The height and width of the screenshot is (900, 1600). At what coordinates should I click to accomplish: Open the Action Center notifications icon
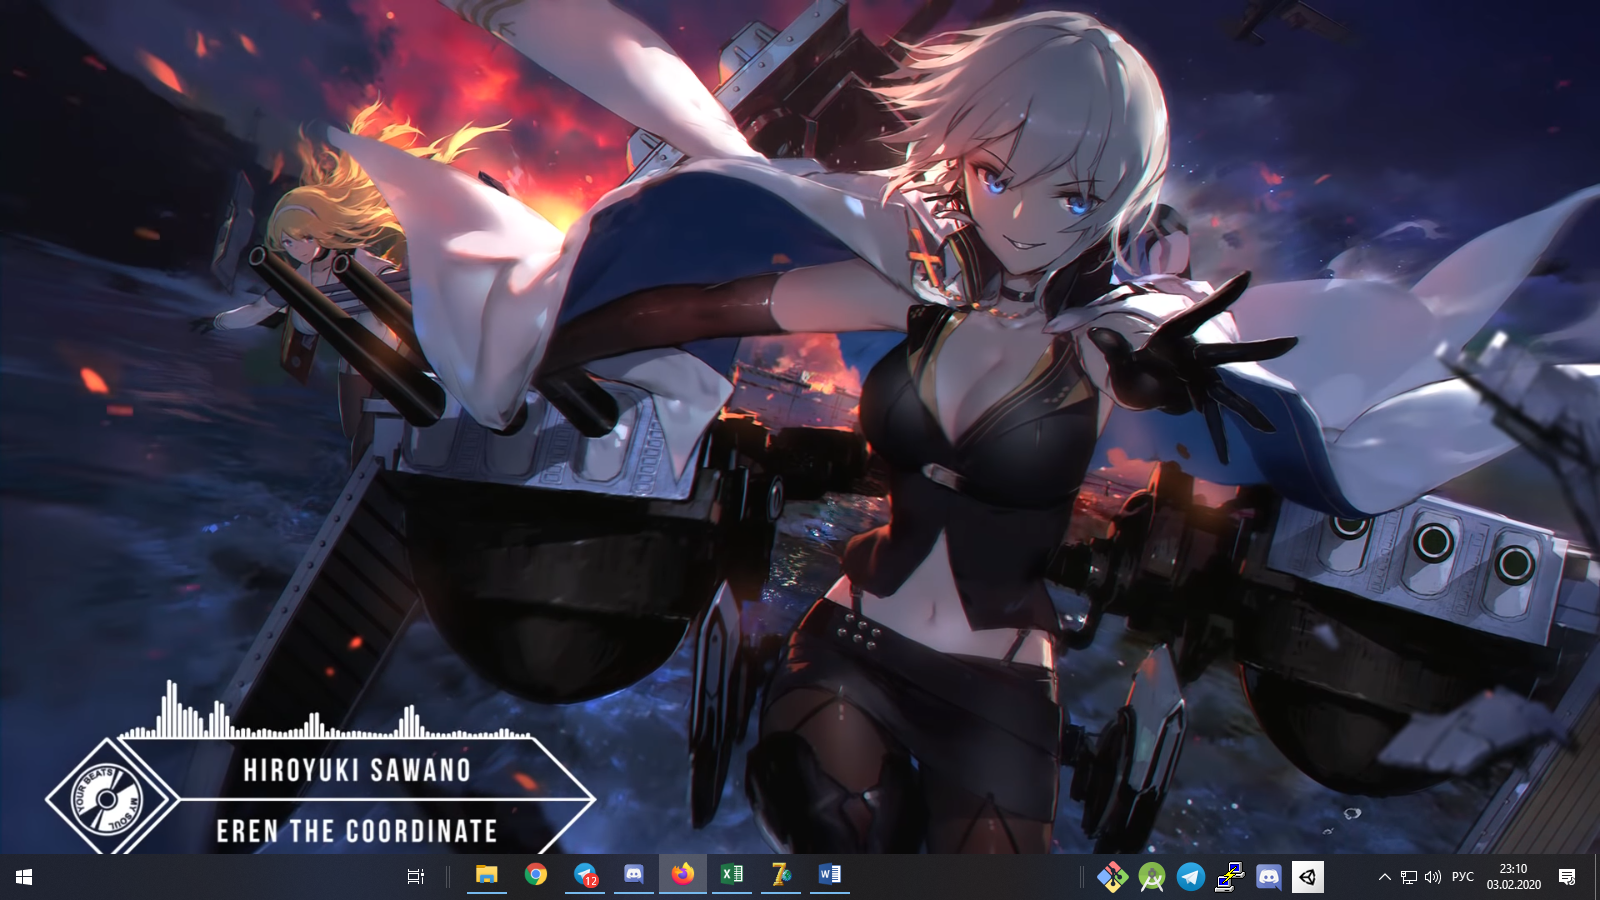point(1567,877)
